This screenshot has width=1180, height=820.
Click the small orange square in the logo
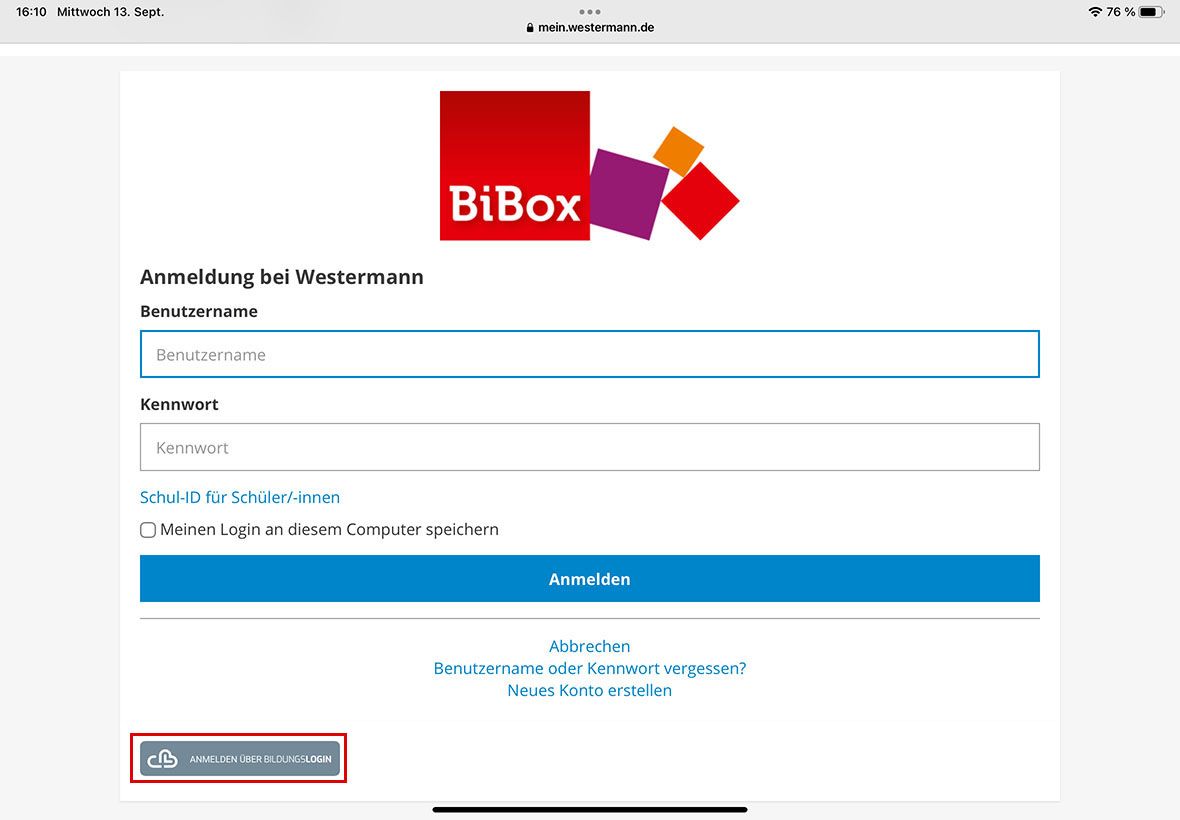click(x=678, y=150)
